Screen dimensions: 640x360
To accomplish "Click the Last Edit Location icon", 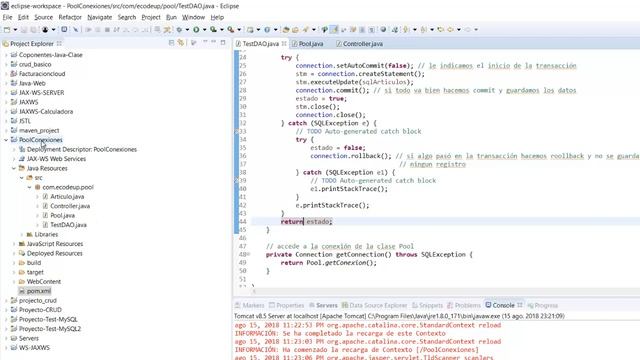I will 440,29.
